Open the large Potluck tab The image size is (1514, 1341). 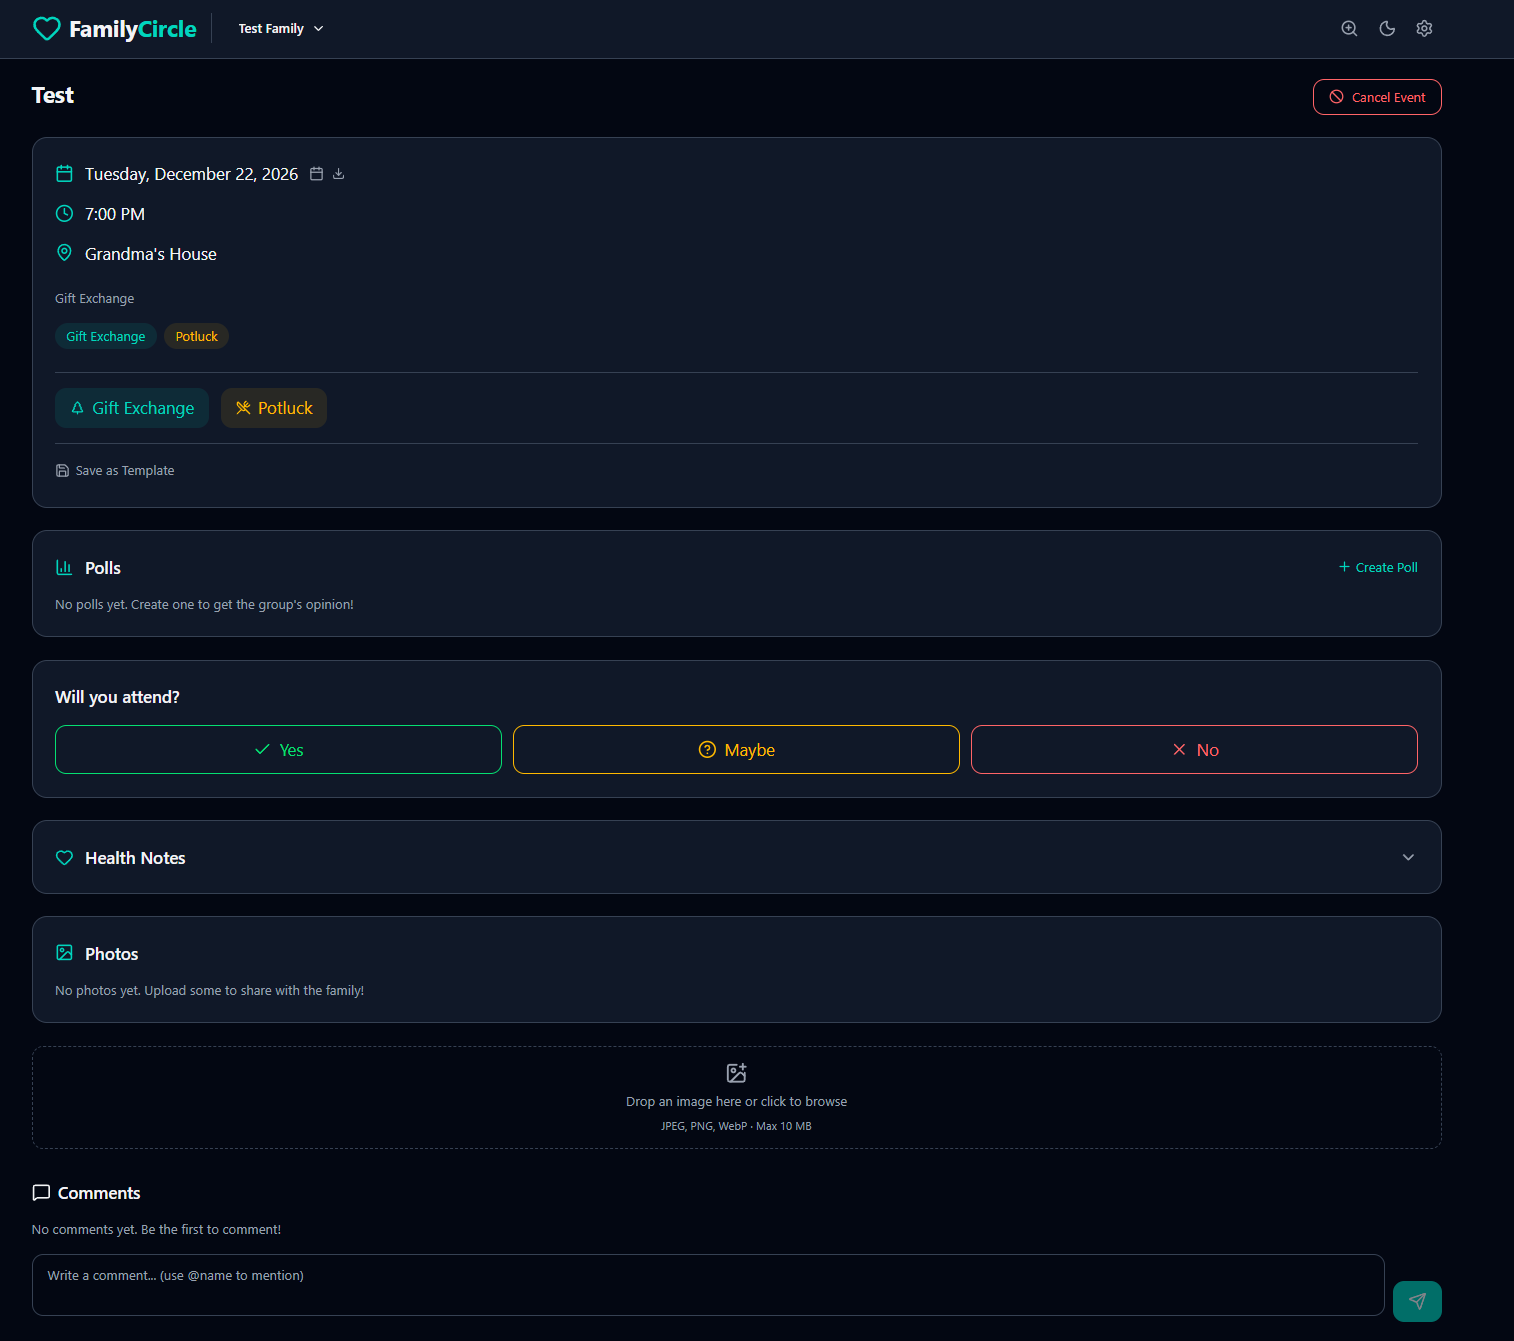tap(274, 408)
